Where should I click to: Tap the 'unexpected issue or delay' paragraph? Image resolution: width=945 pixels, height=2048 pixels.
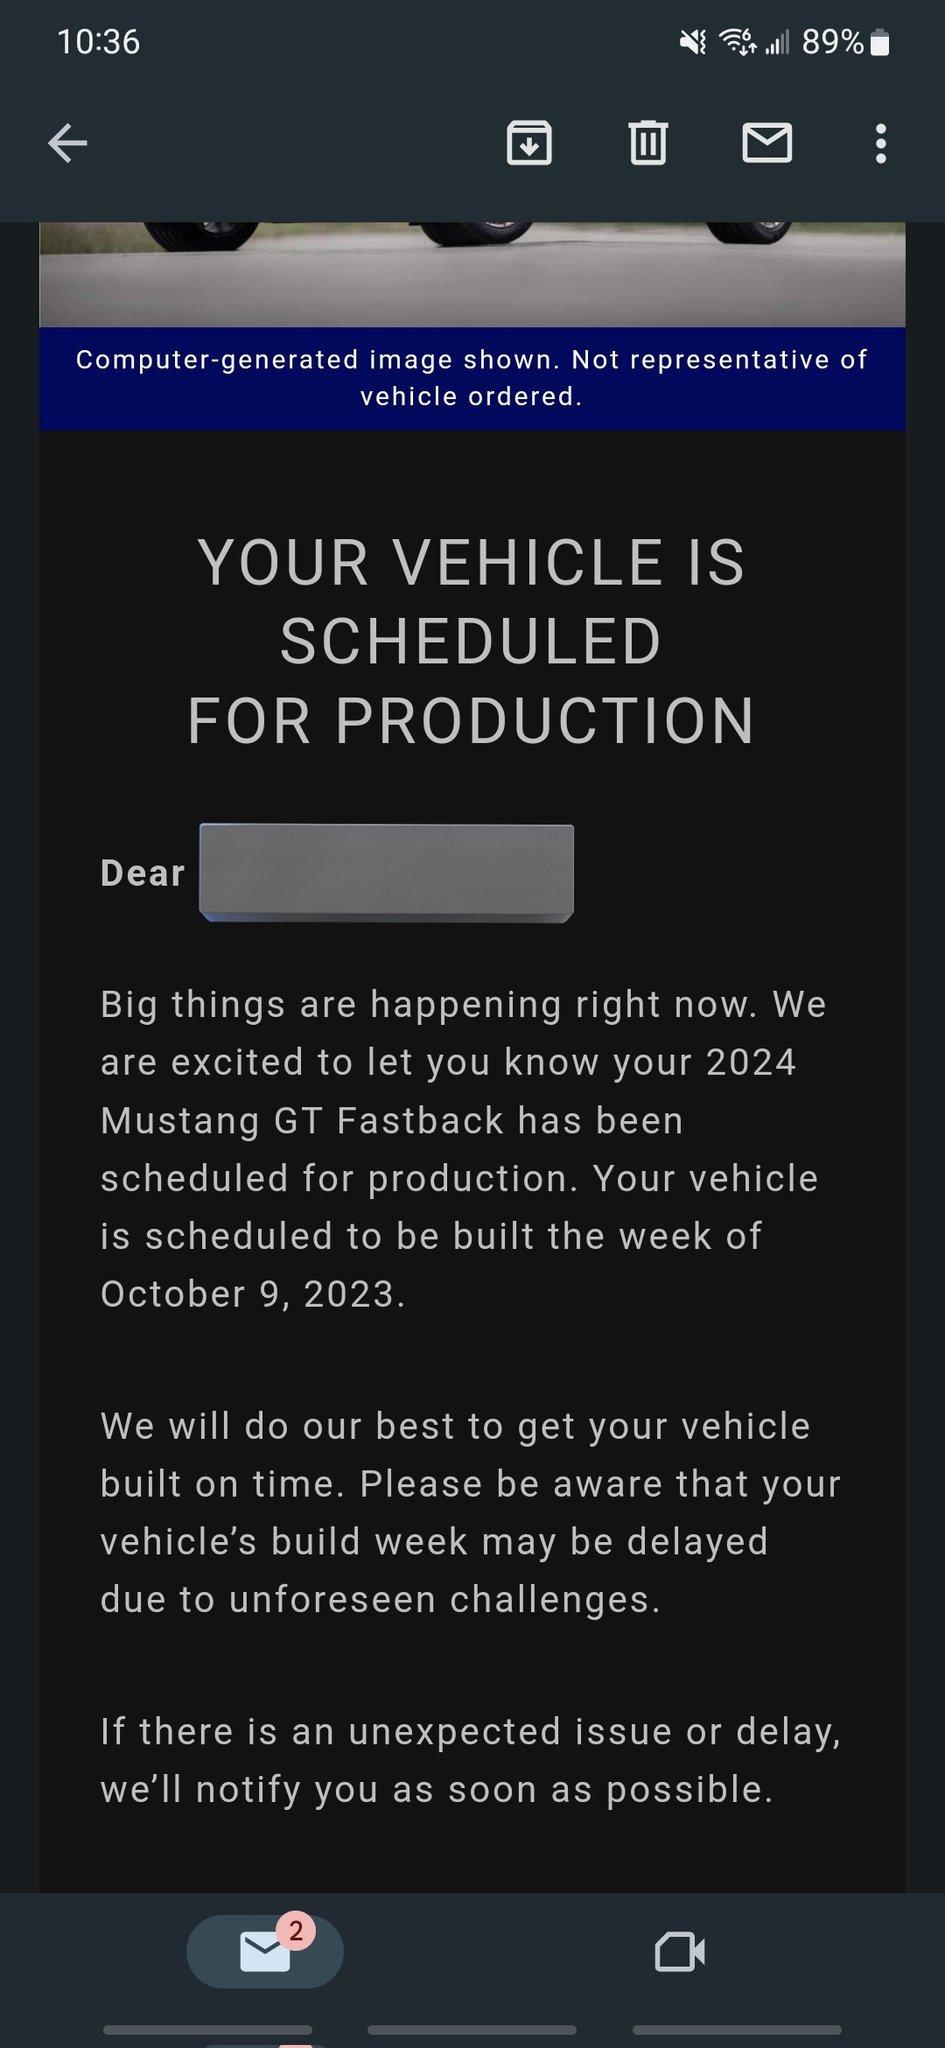(470, 1760)
